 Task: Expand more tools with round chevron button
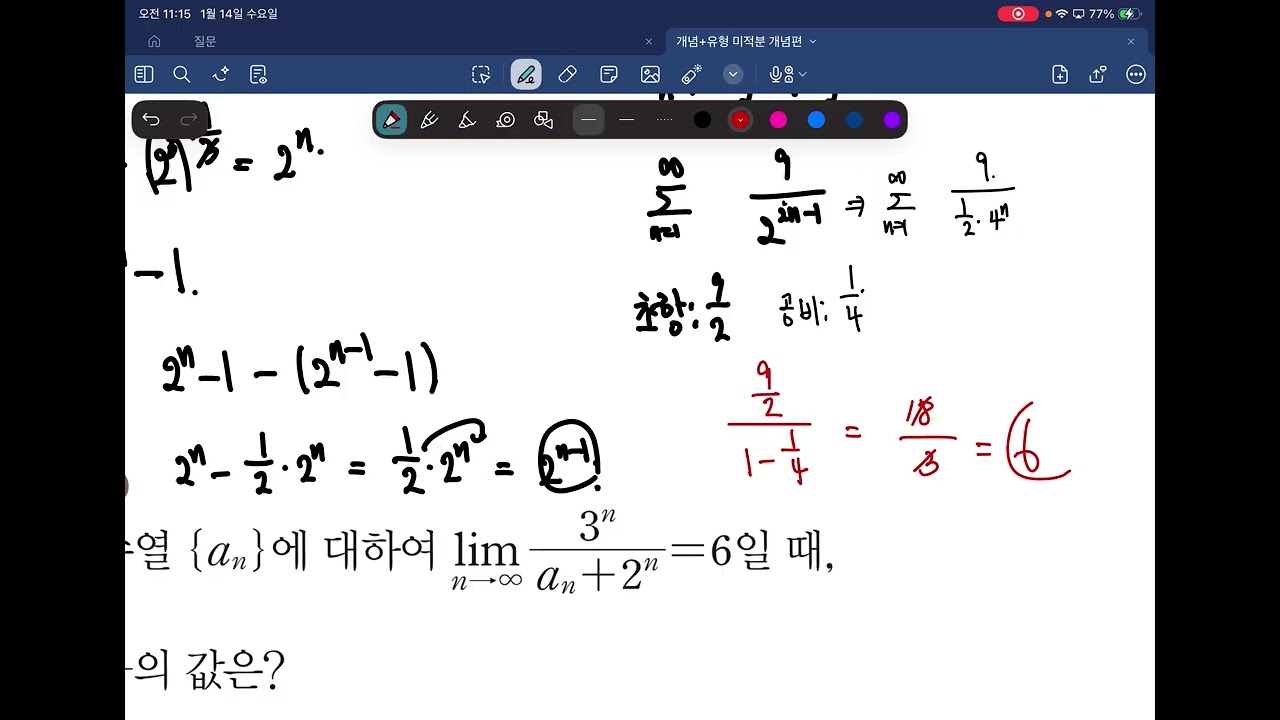click(x=733, y=74)
